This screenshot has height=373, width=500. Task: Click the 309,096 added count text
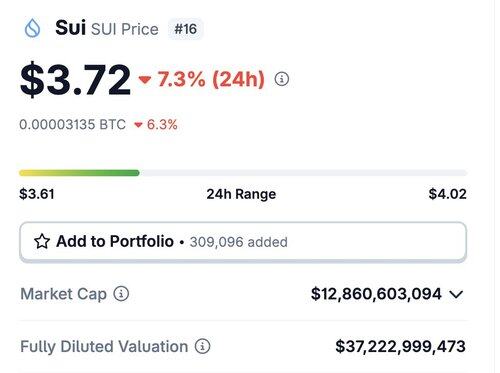coord(238,242)
